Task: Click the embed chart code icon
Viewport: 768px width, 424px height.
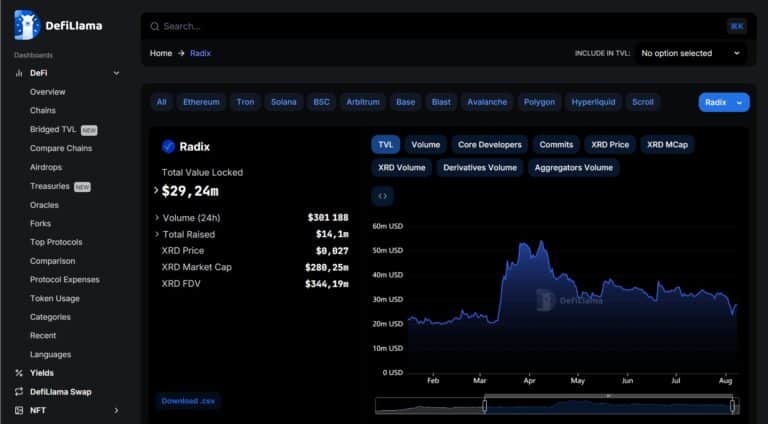Action: pyautogui.click(x=382, y=196)
